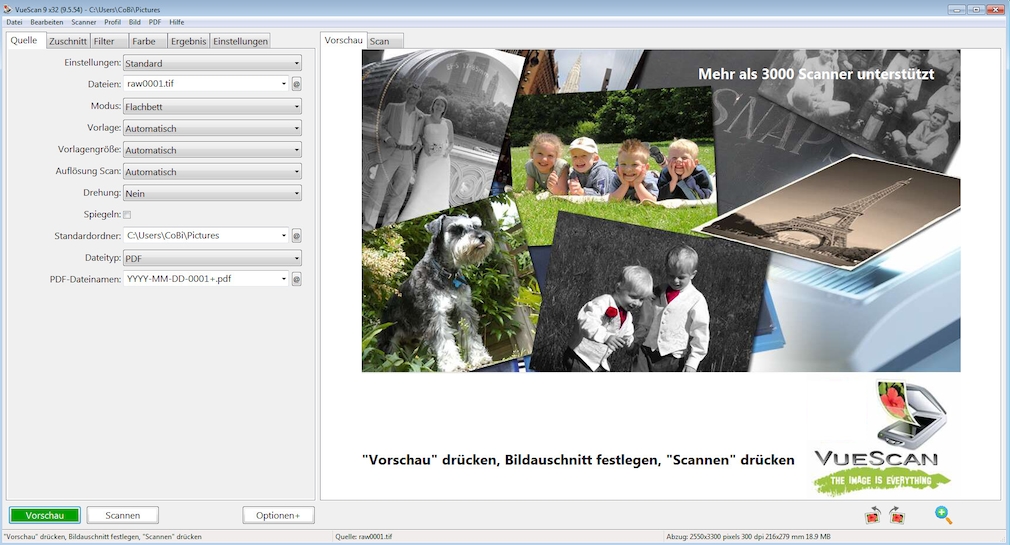Expand the Einstellungen dropdown set to Standard

pyautogui.click(x=212, y=63)
